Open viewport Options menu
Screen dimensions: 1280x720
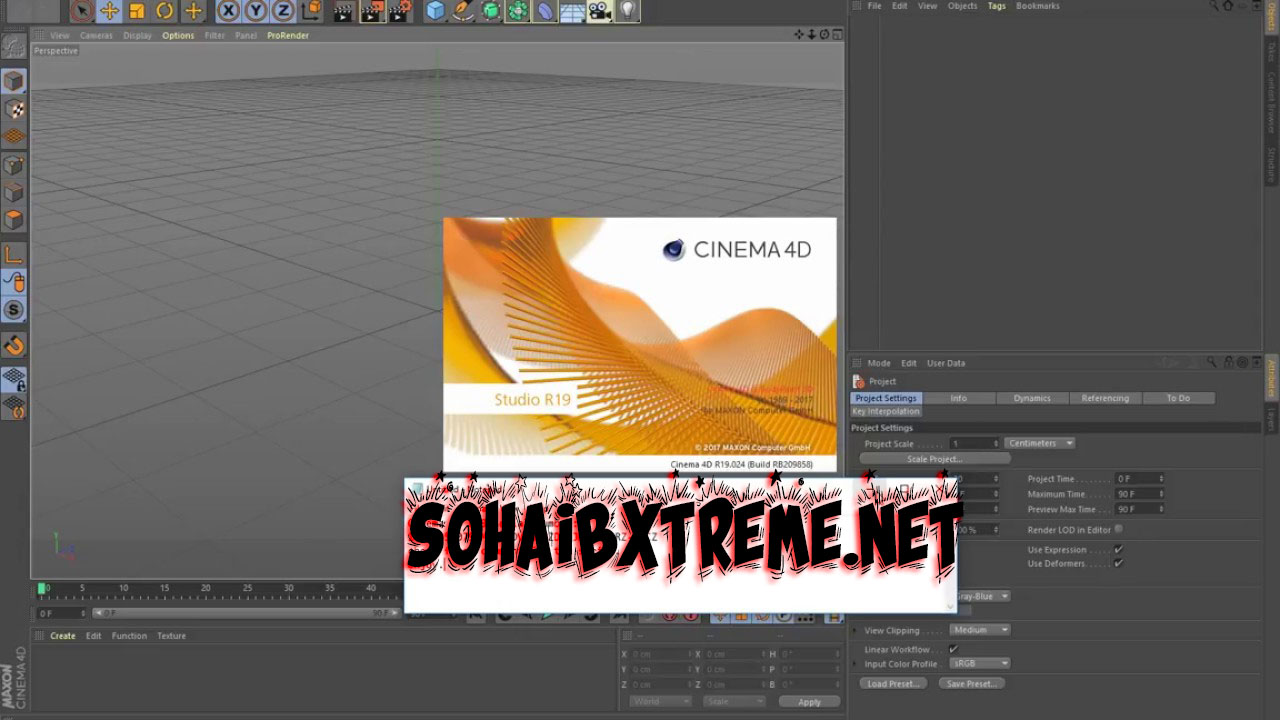pyautogui.click(x=178, y=35)
